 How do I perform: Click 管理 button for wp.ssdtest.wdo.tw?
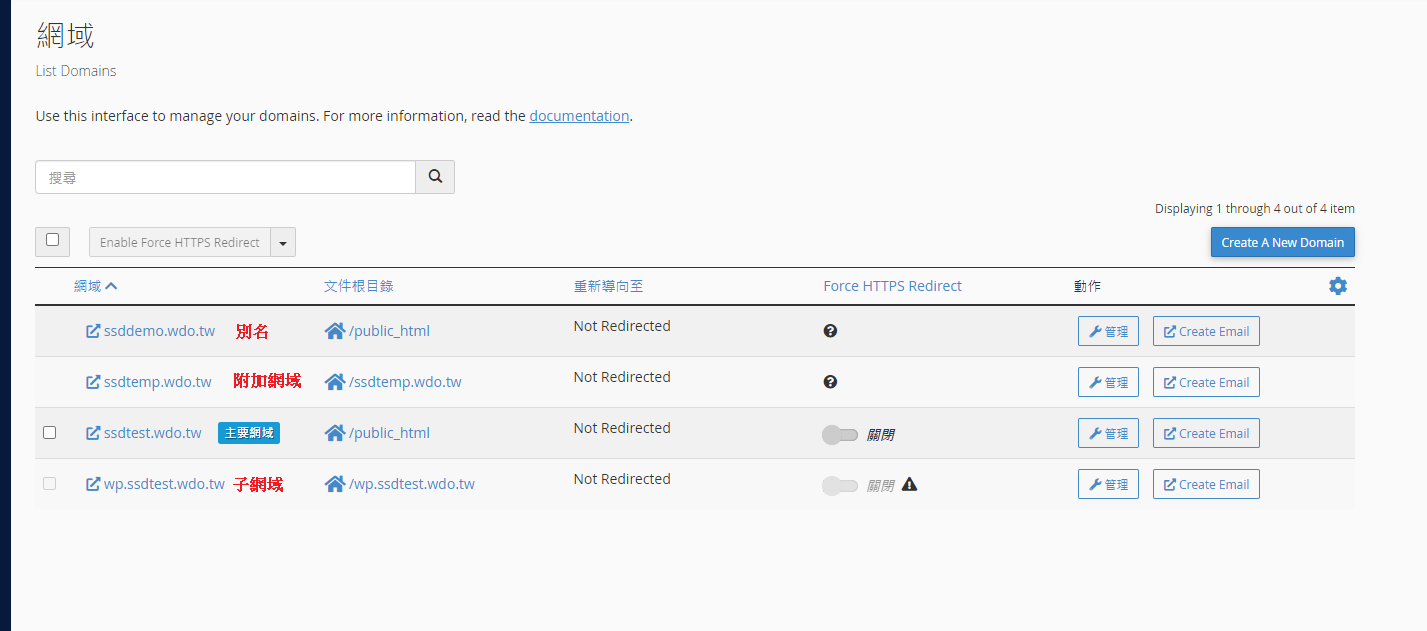[x=1108, y=484]
